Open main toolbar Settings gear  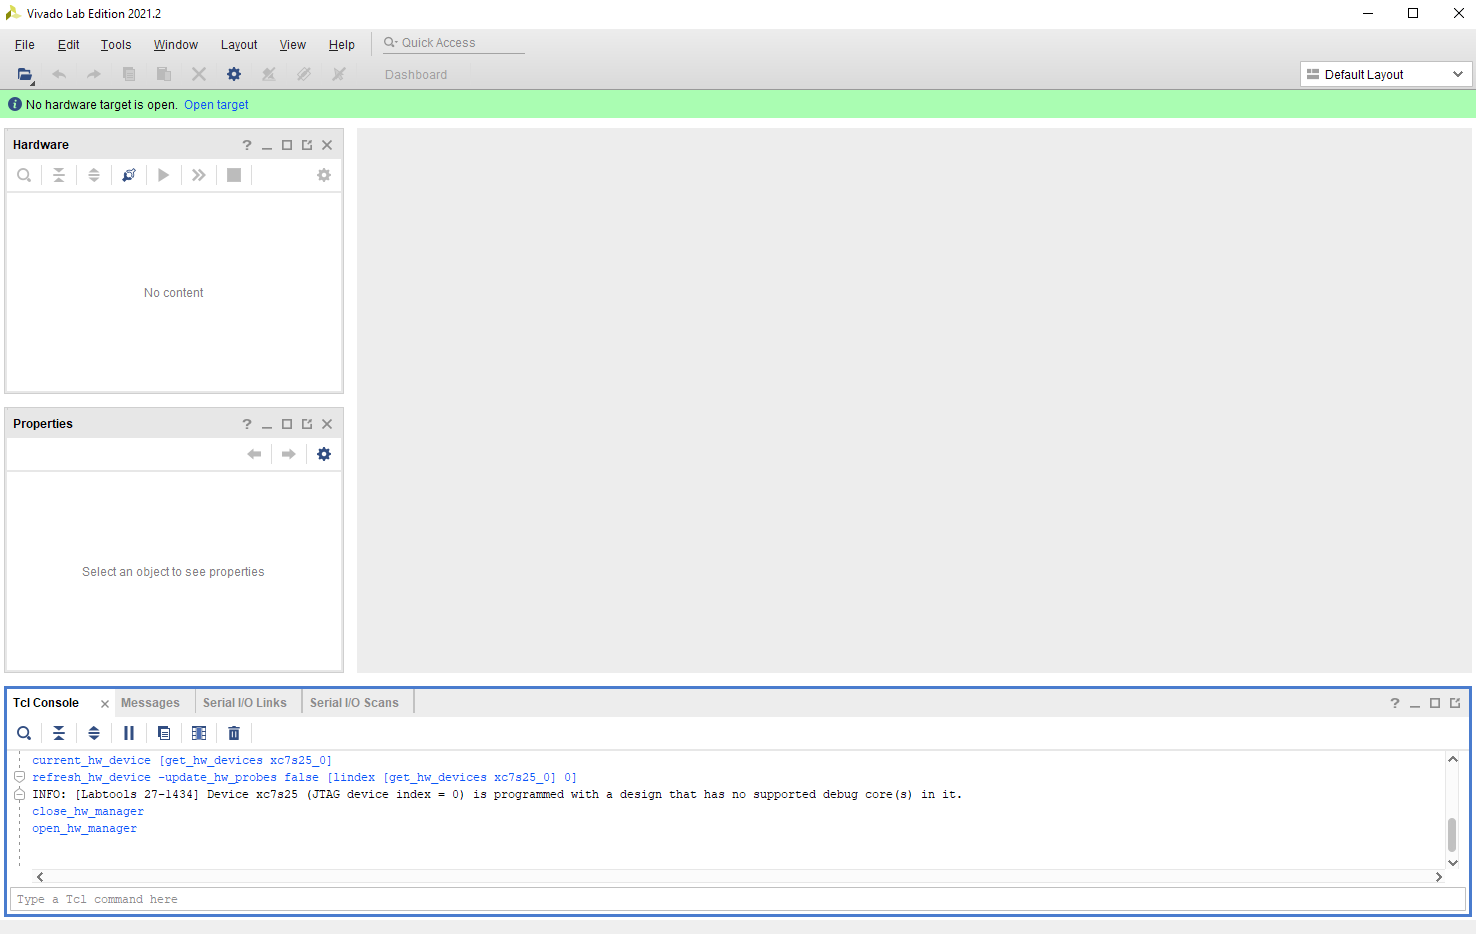pyautogui.click(x=234, y=75)
